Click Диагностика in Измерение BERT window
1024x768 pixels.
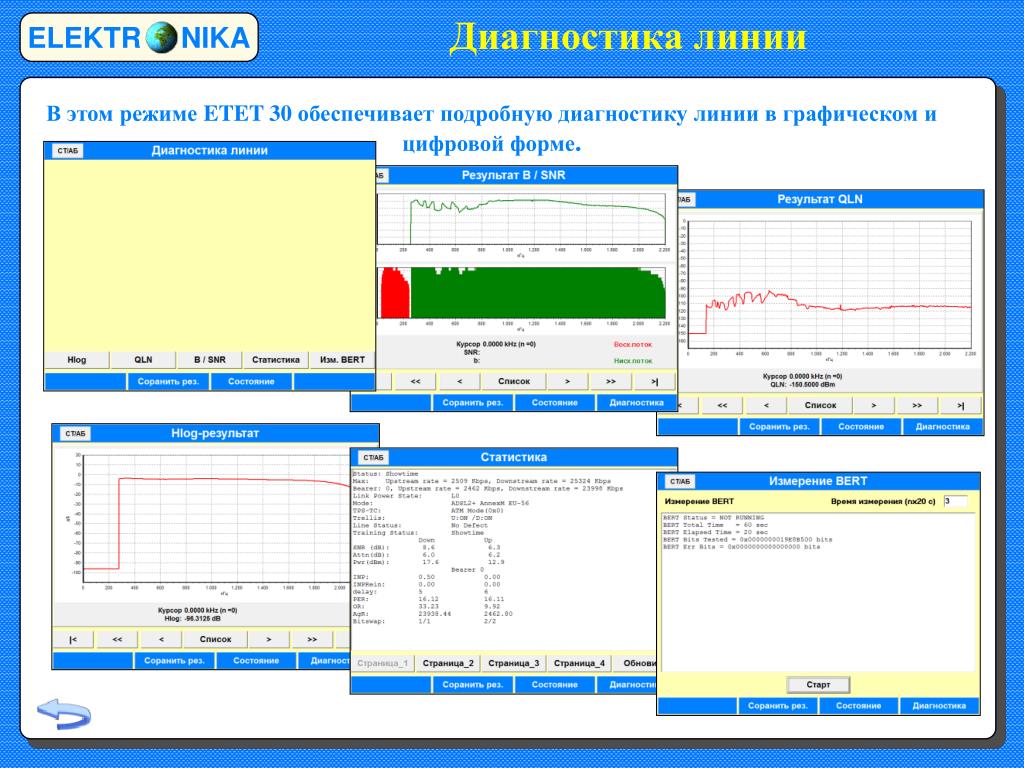(x=939, y=706)
